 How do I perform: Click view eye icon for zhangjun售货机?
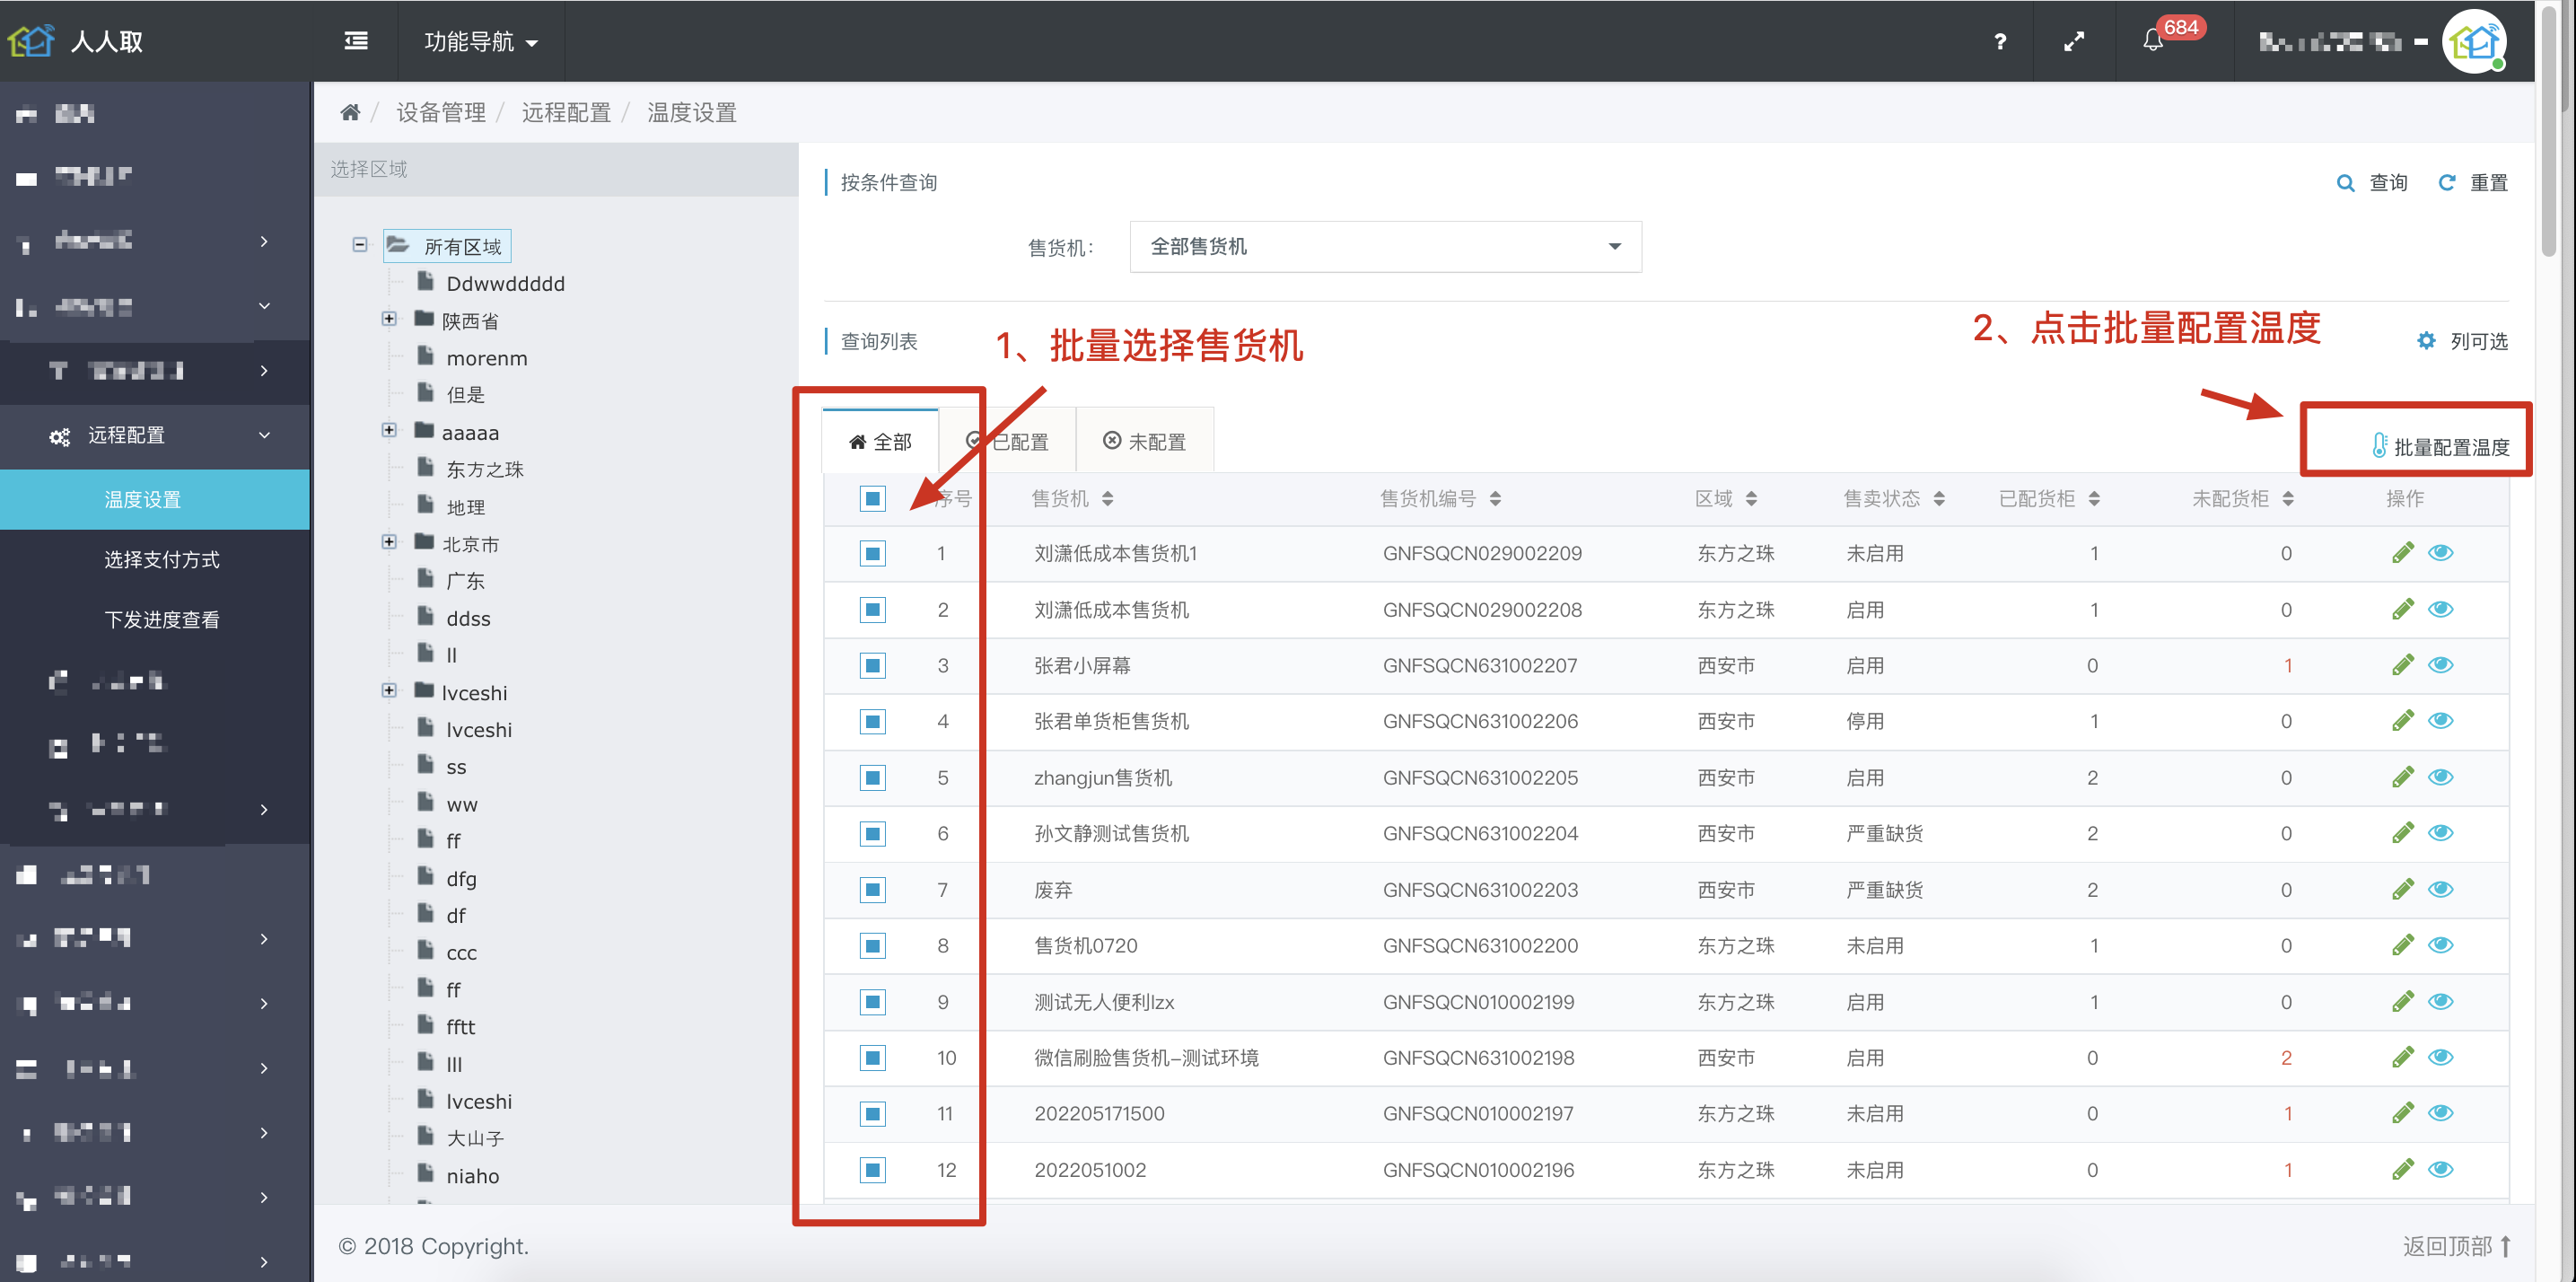[x=2440, y=776]
